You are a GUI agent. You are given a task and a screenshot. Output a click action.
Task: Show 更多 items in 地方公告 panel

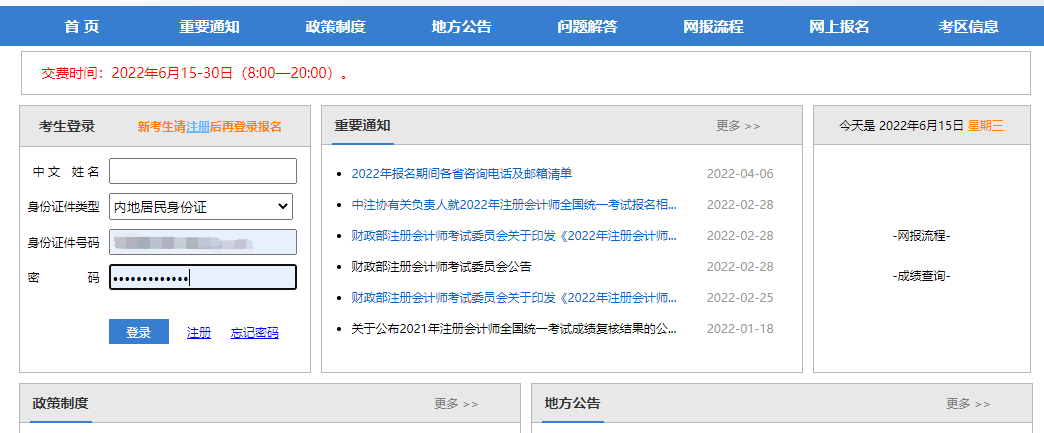click(968, 404)
